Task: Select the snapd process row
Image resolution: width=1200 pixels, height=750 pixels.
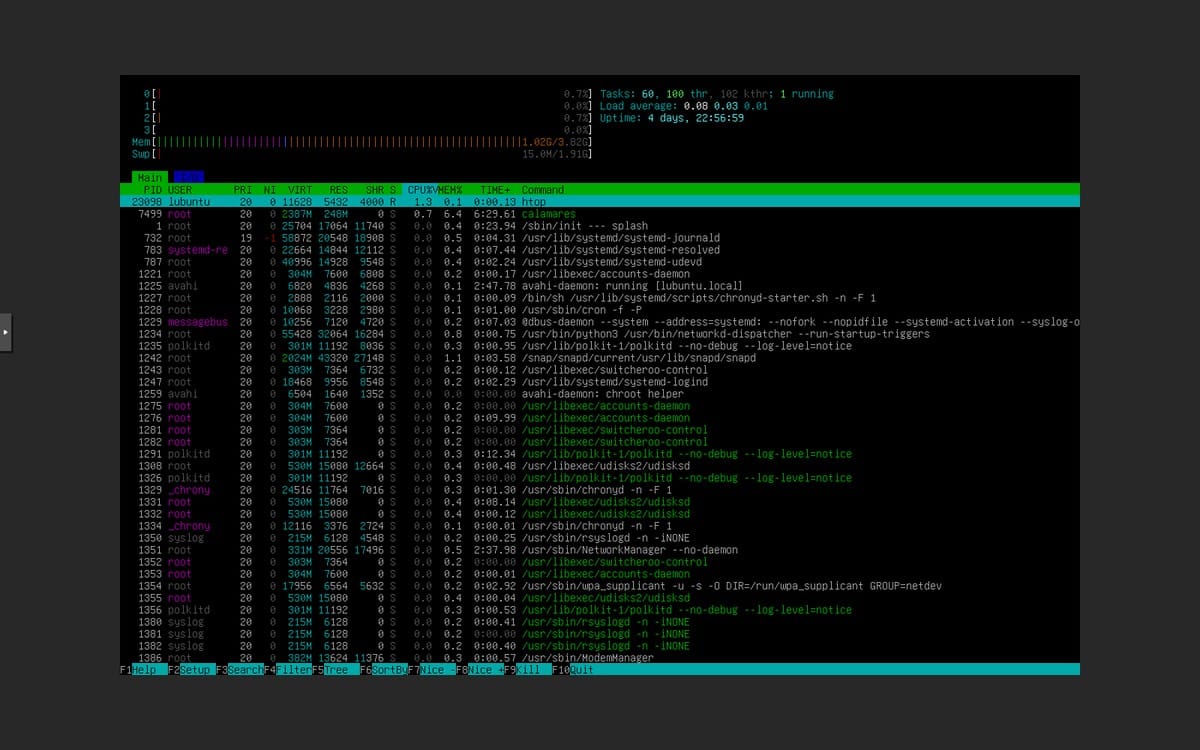Action: (600, 357)
